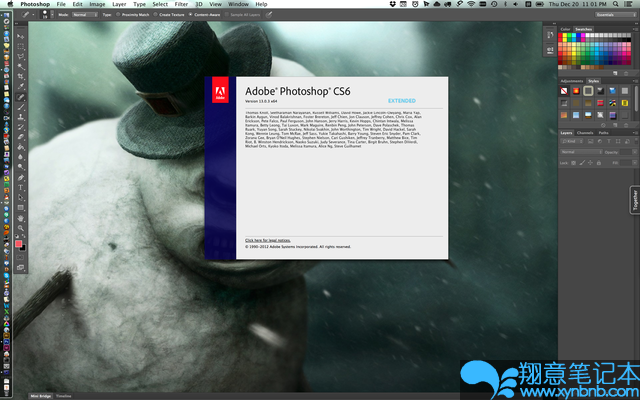Screen dimensions: 640x400
Task: Open the layer blend mode Normal dropdown
Action: click(581, 152)
